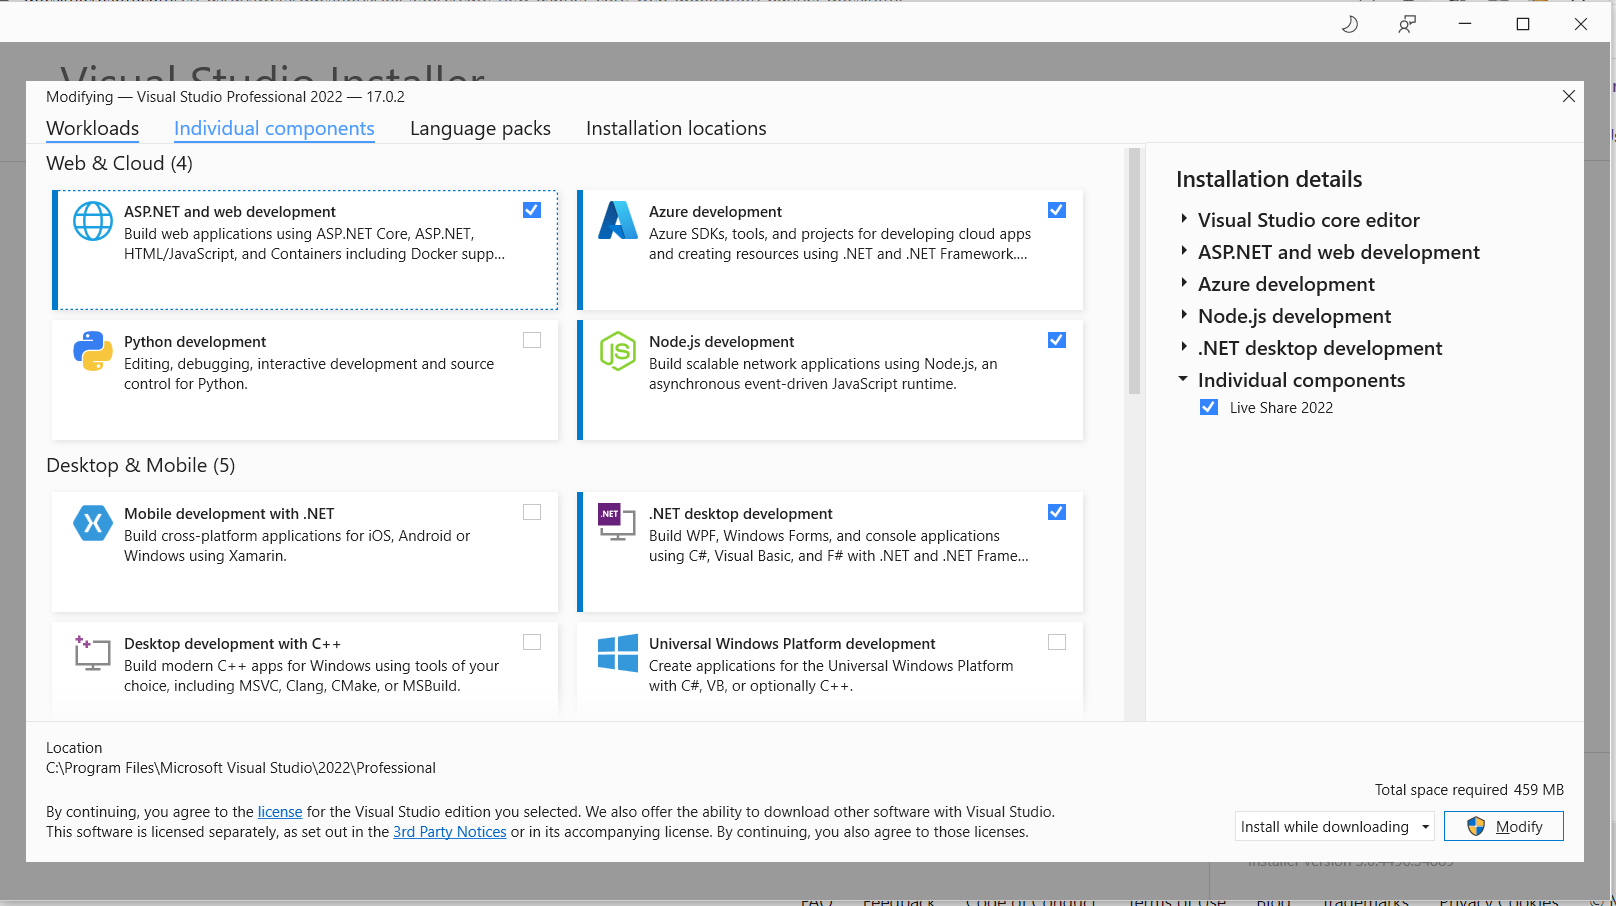Click the Python development icon
The width and height of the screenshot is (1616, 906).
tap(92, 351)
